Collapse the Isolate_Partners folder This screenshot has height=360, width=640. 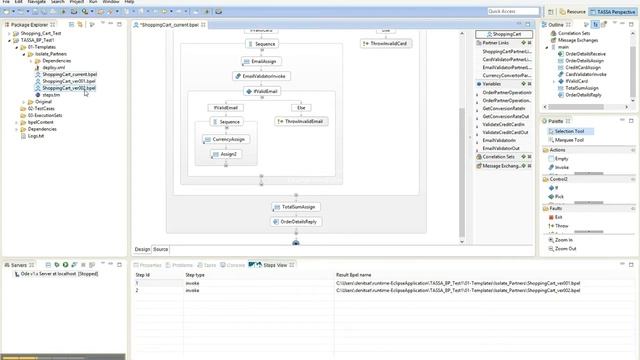tap(24, 54)
